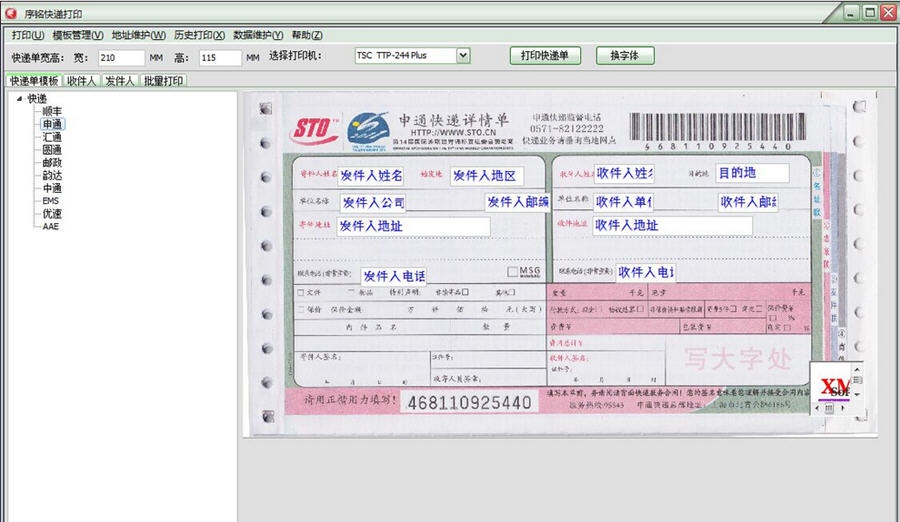Screen dimensions: 900x522
Task: Select 汇通 in the courier tree
Action: coord(52,137)
